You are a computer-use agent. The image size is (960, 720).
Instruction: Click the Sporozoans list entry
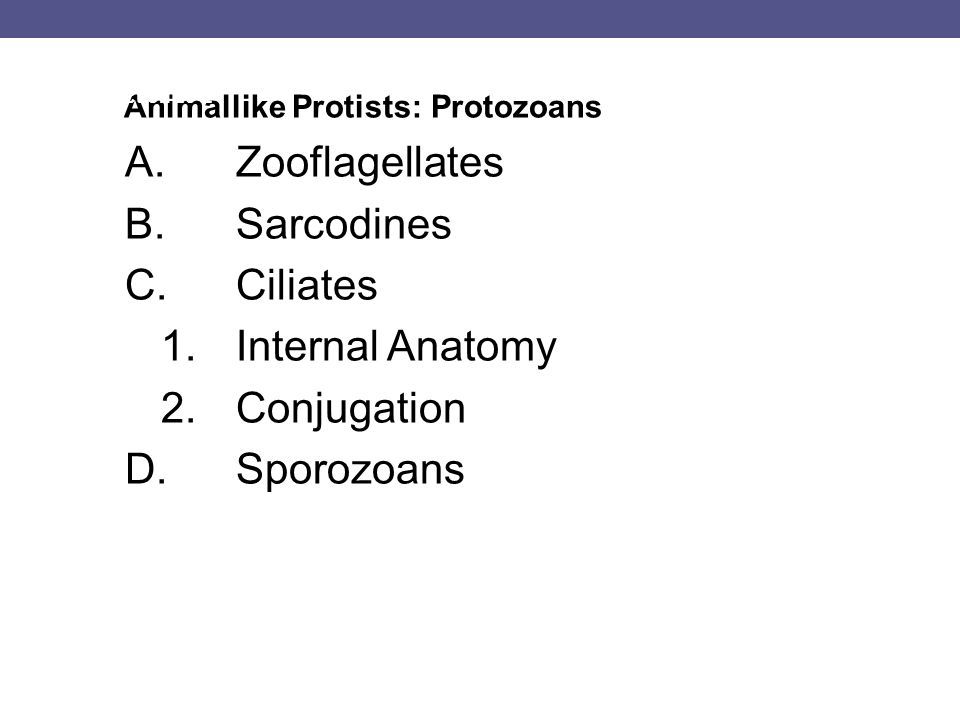click(x=350, y=470)
